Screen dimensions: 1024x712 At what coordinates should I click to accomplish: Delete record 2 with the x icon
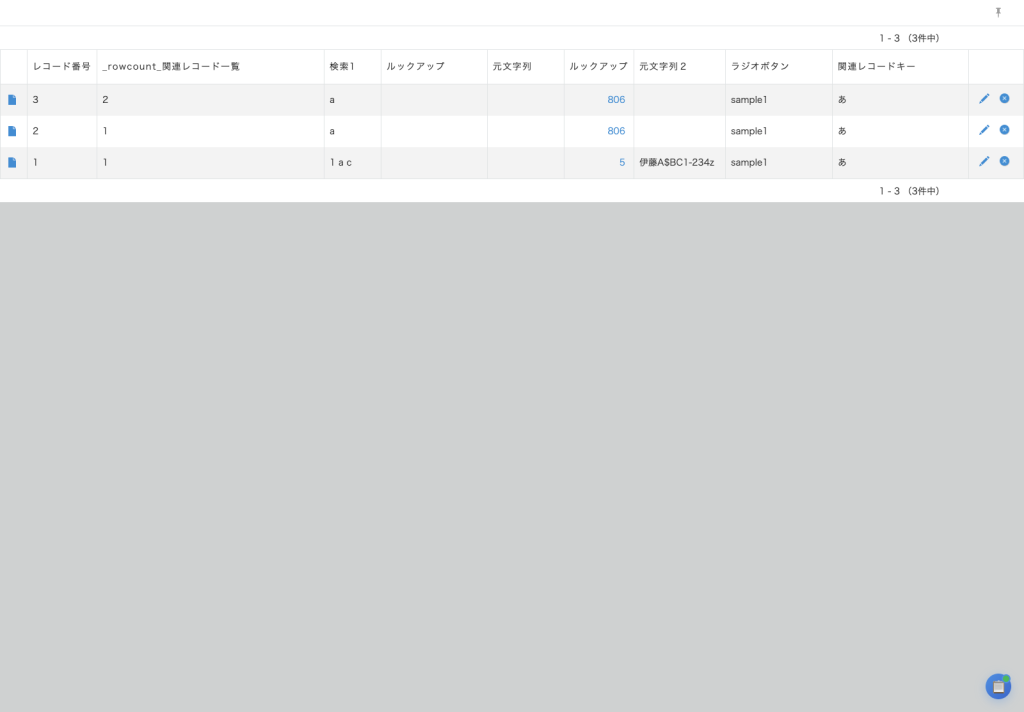point(1004,130)
